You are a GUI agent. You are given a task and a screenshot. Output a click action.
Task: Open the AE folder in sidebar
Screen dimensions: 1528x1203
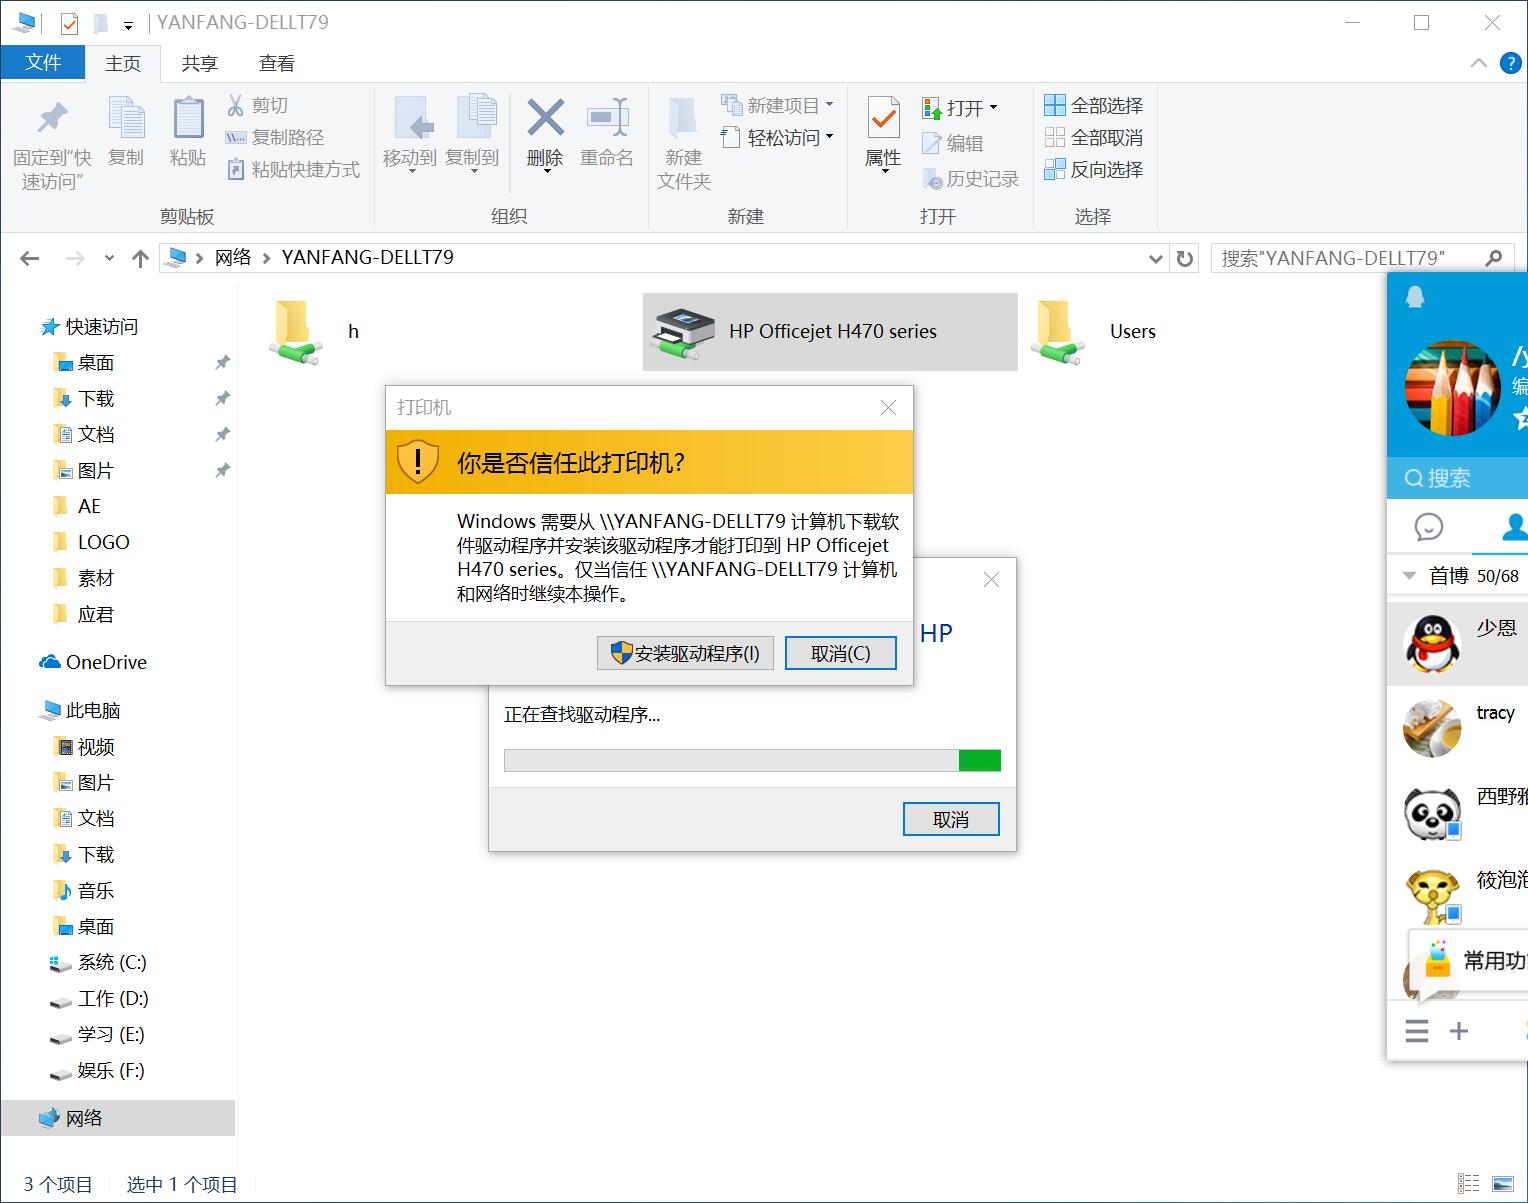click(x=89, y=506)
